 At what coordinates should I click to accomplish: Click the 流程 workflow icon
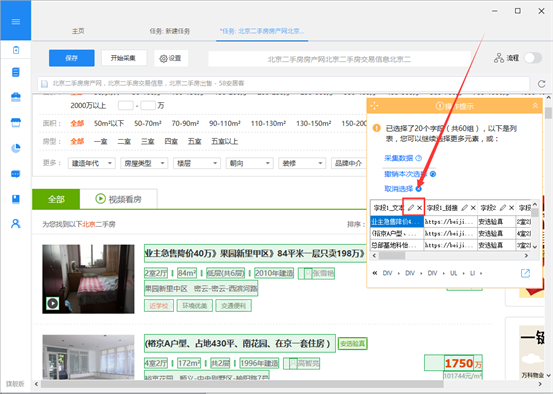coord(499,58)
